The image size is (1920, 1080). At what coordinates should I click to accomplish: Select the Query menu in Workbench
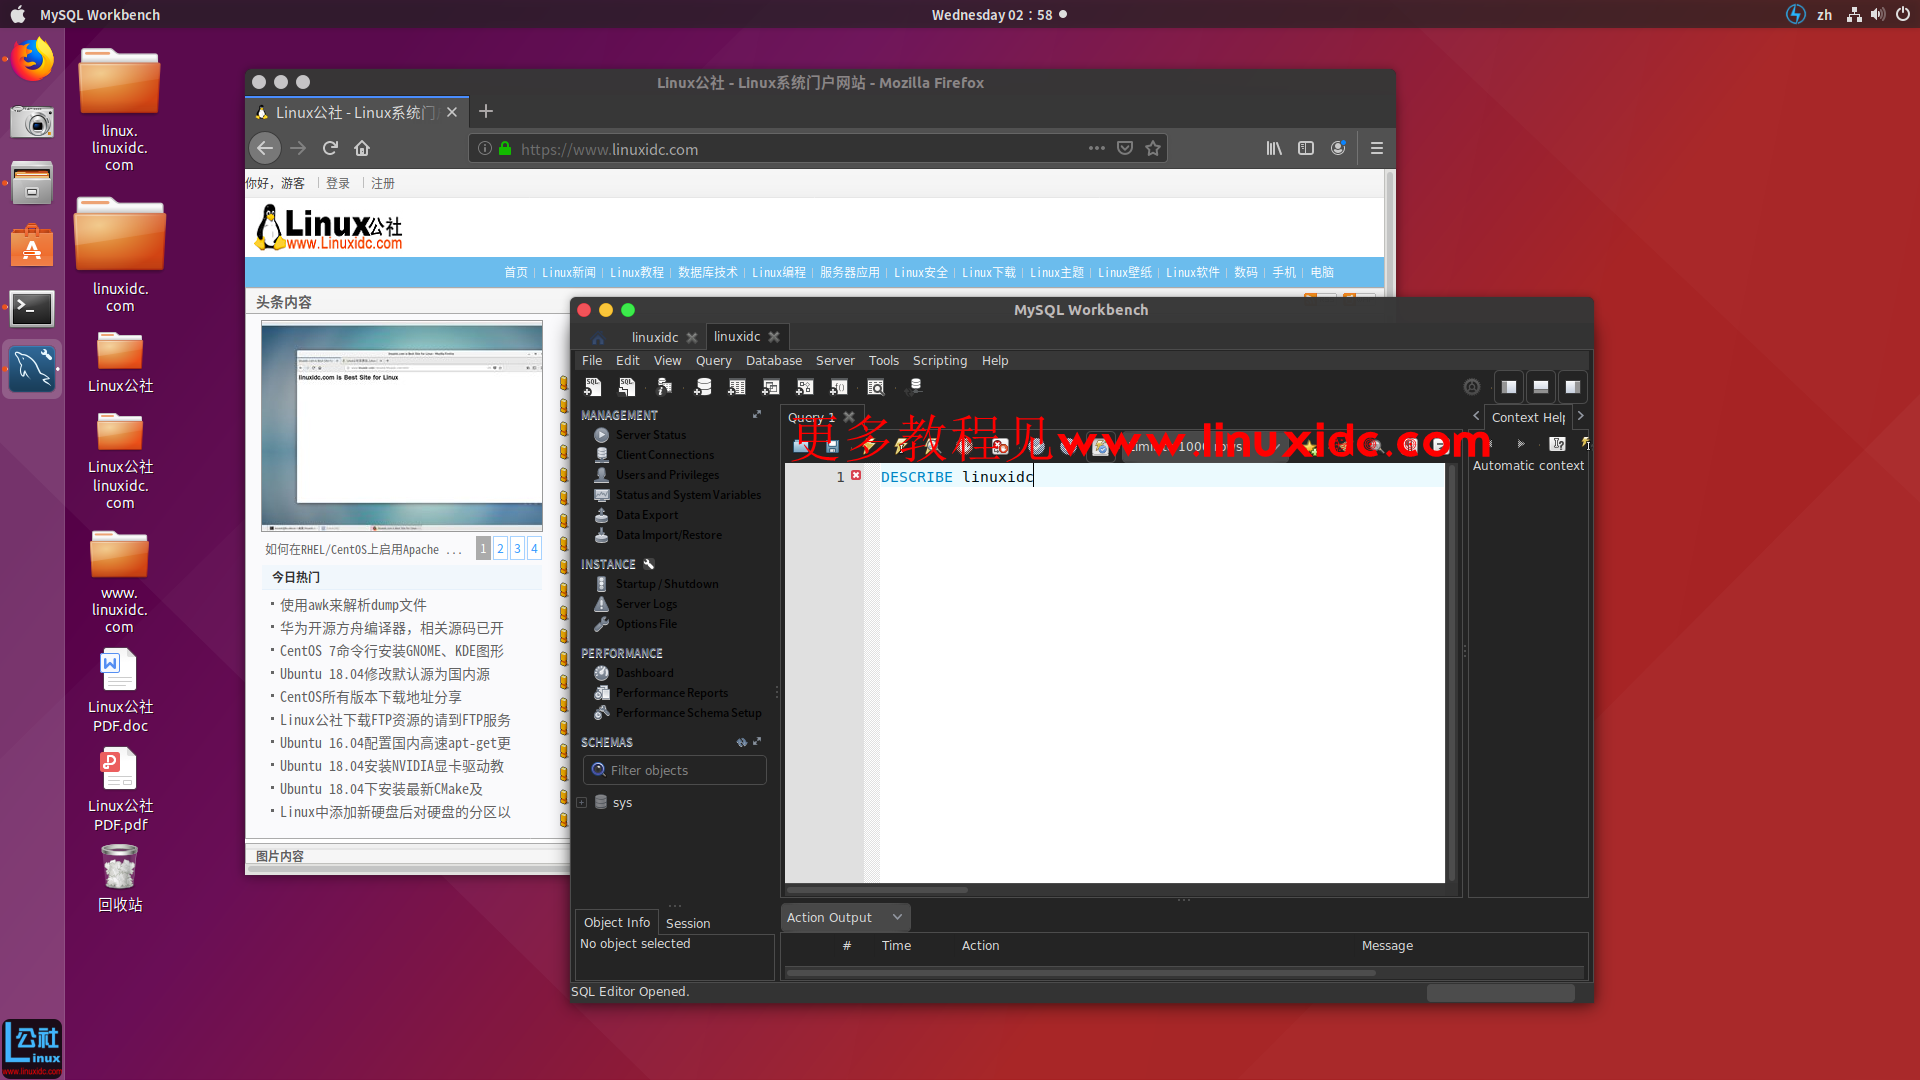click(711, 360)
